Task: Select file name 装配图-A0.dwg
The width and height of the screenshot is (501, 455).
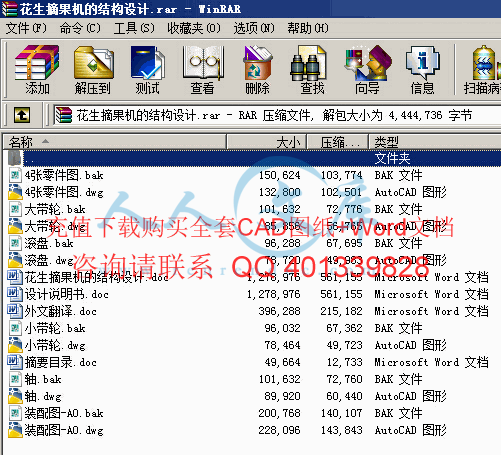Action: [64, 430]
